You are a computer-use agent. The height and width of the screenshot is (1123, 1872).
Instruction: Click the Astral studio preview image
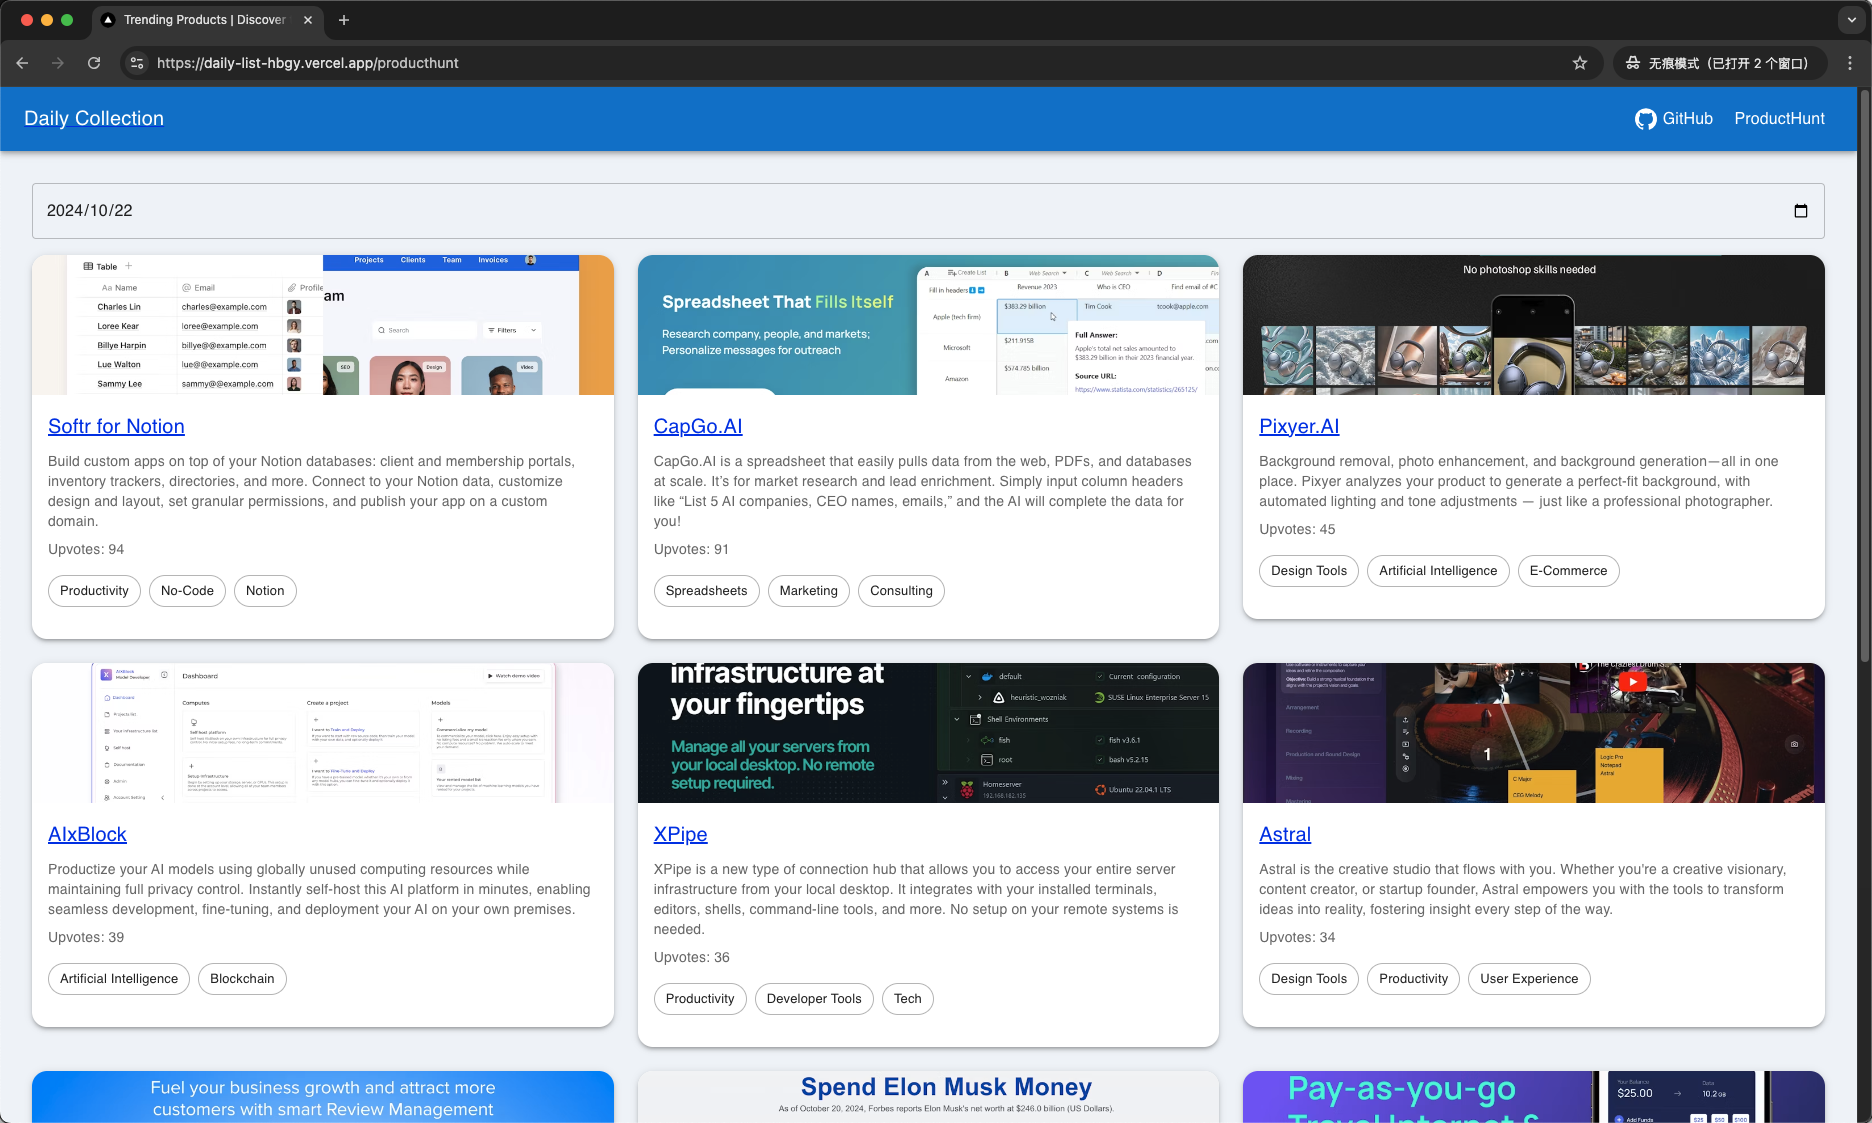[x=1534, y=733]
